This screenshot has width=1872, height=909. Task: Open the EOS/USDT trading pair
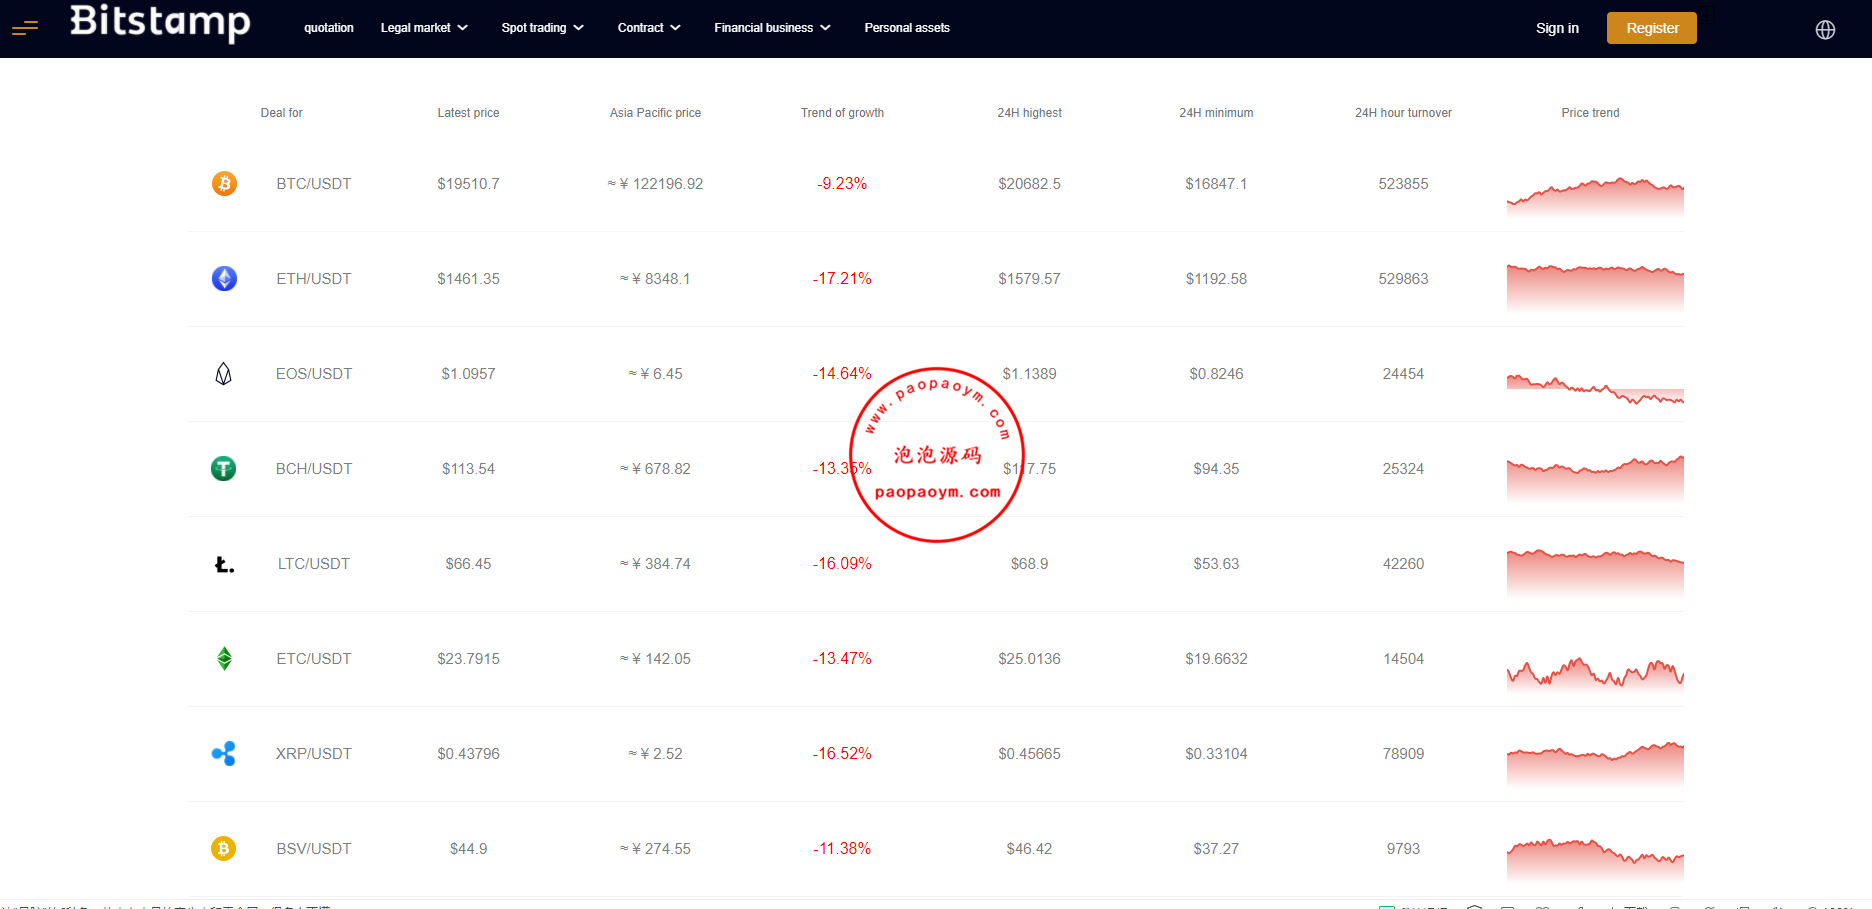pyautogui.click(x=314, y=374)
